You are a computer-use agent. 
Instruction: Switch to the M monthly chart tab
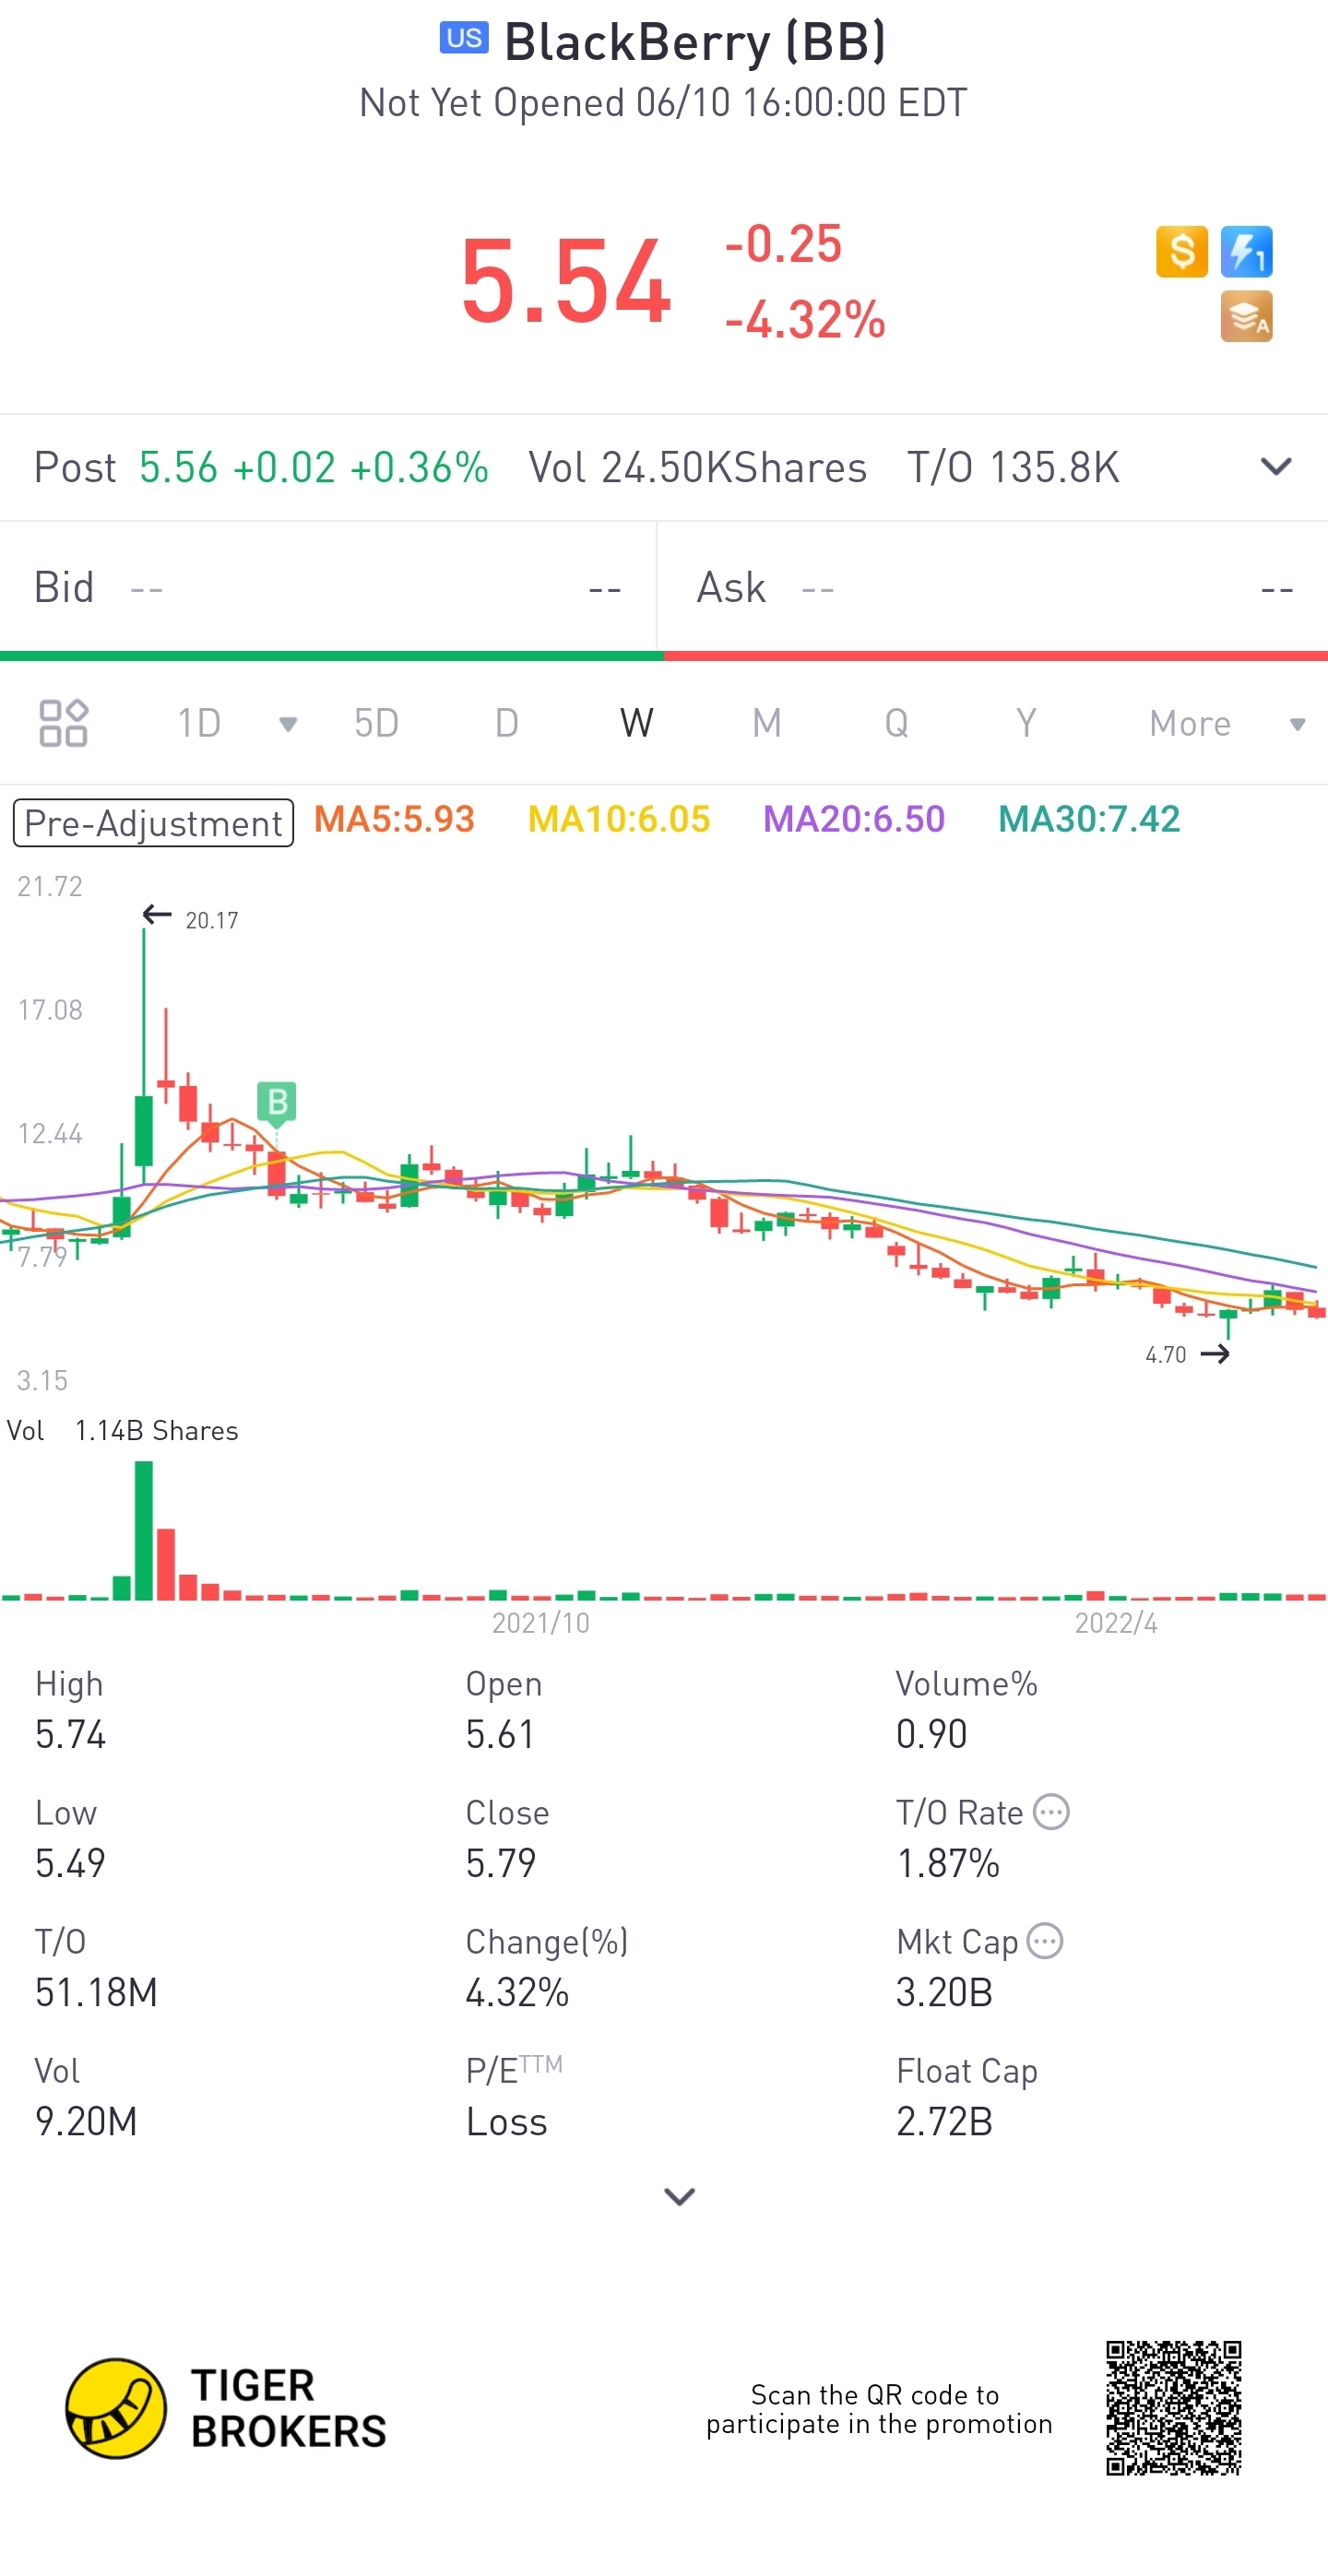point(767,723)
